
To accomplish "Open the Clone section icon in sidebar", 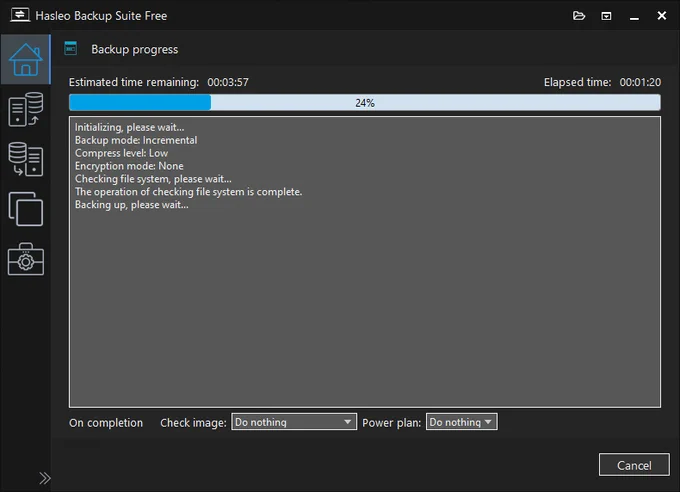I will [x=26, y=209].
